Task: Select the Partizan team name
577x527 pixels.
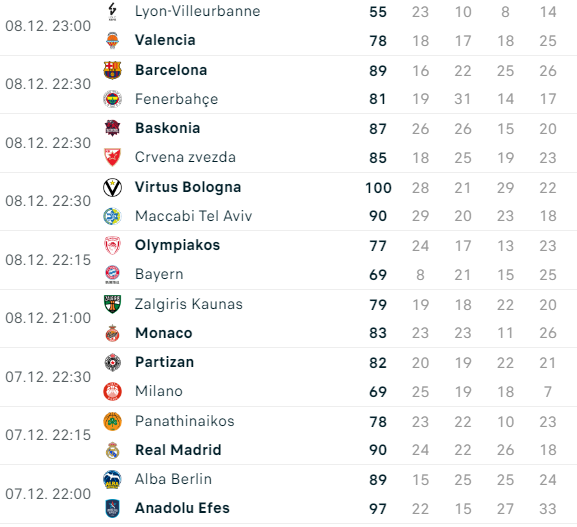Action: tap(164, 362)
